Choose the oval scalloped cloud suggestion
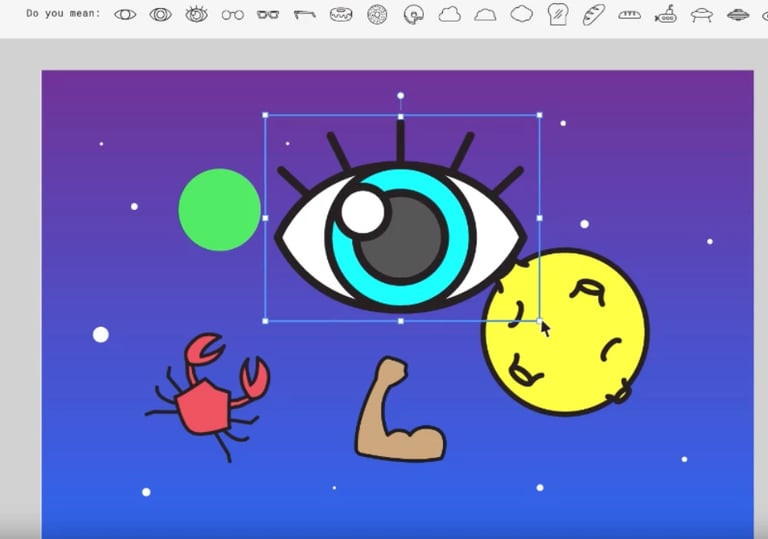 522,14
